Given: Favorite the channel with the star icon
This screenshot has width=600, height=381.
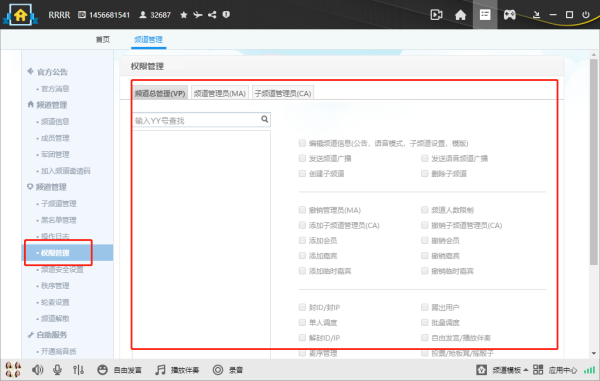Looking at the screenshot, I should click(x=184, y=15).
